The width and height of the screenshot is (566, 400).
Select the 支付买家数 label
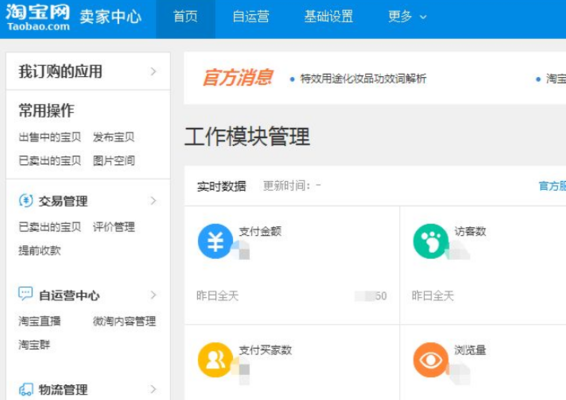point(265,350)
